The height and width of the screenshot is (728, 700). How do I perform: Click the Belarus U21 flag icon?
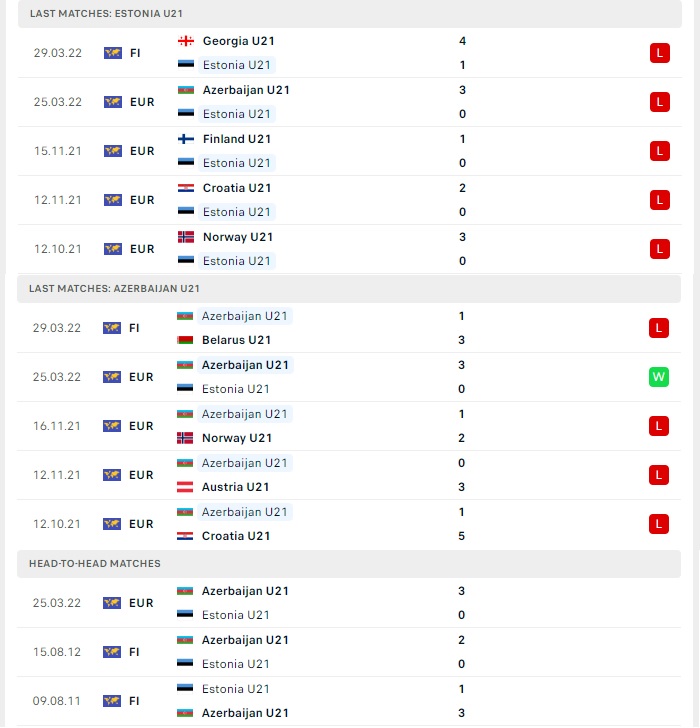(x=185, y=340)
